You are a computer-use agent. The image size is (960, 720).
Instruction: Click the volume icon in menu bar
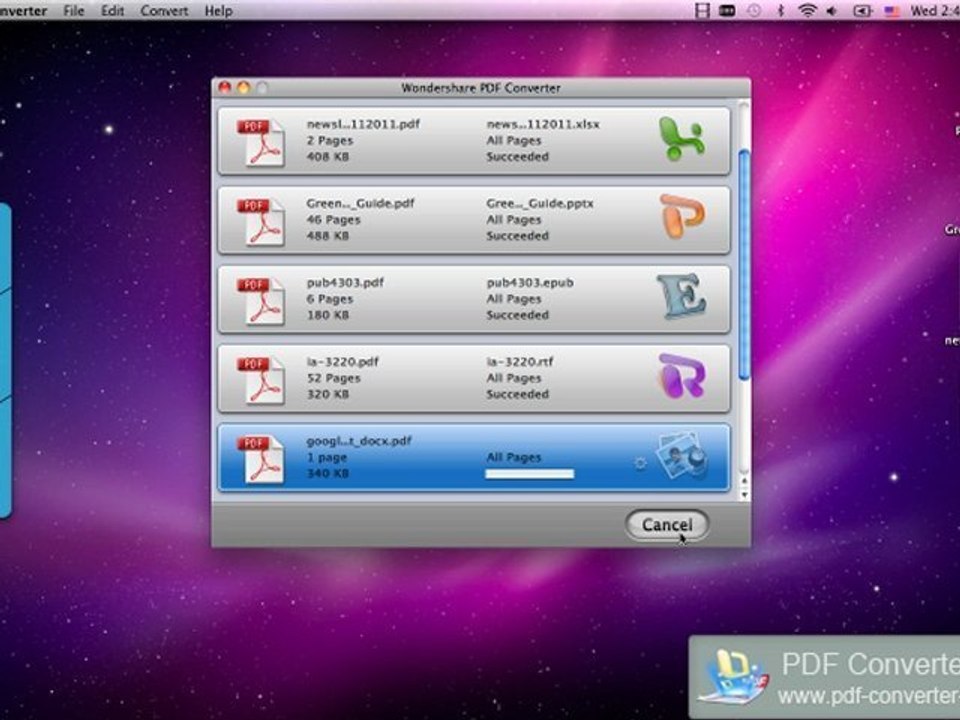(831, 11)
